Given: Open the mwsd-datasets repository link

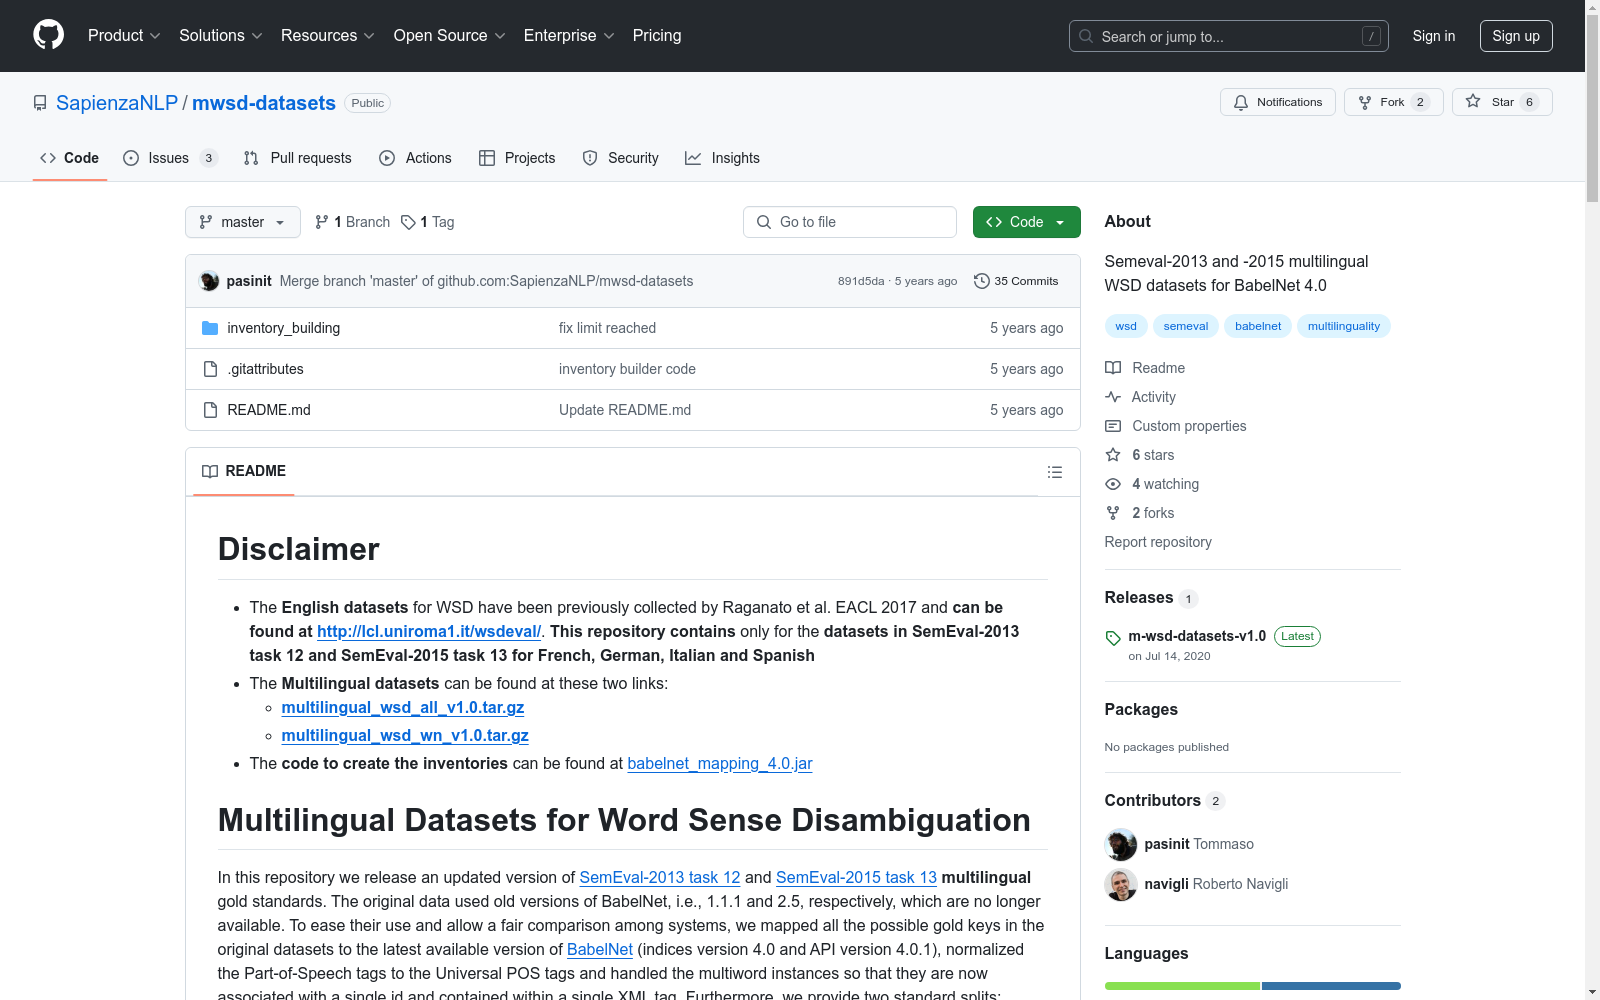Looking at the screenshot, I should pos(264,103).
